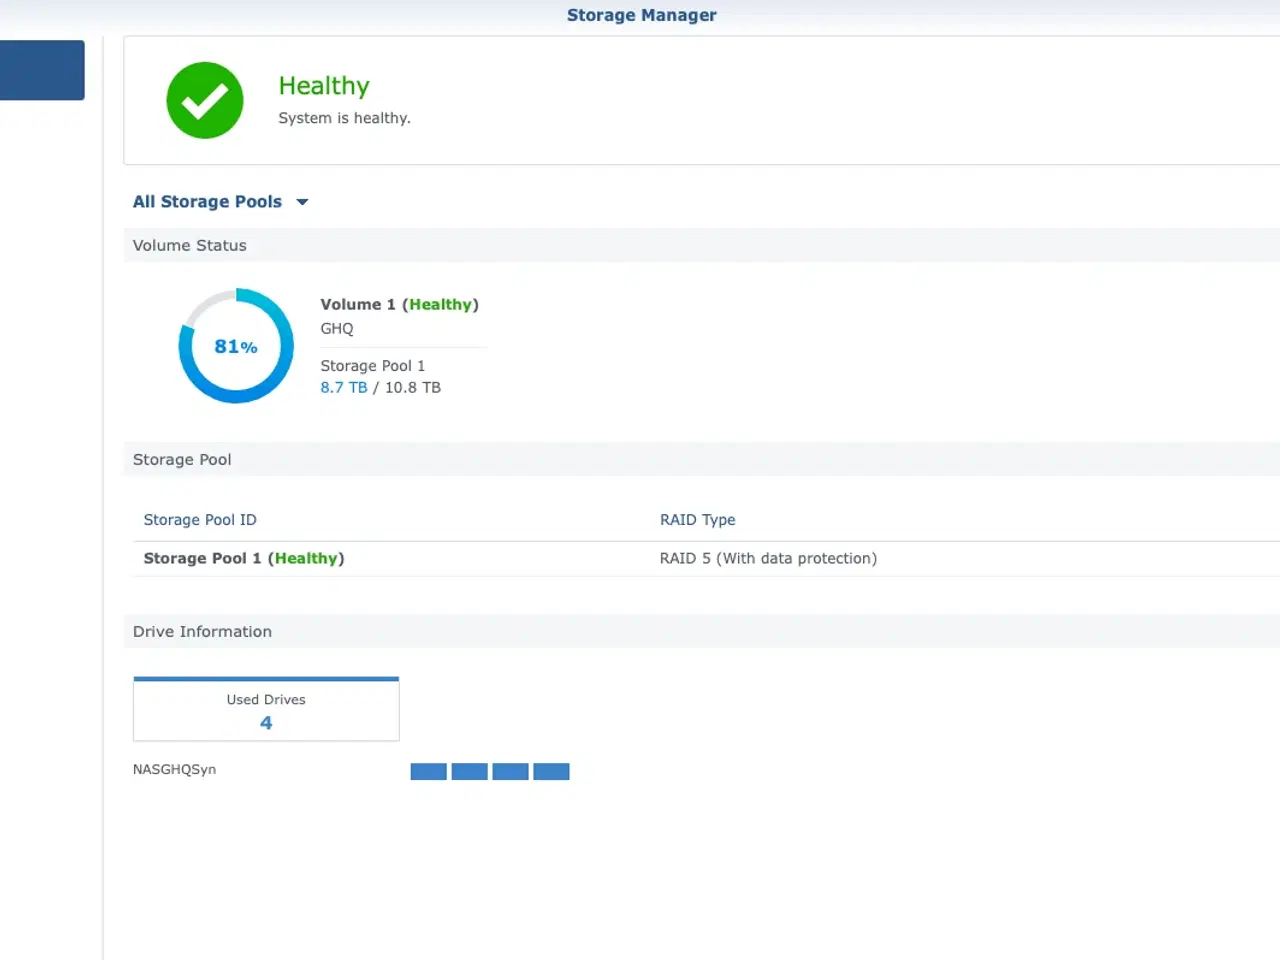Viewport: 1280px width, 960px height.
Task: Open the Storage Manager title menu
Action: pos(641,15)
